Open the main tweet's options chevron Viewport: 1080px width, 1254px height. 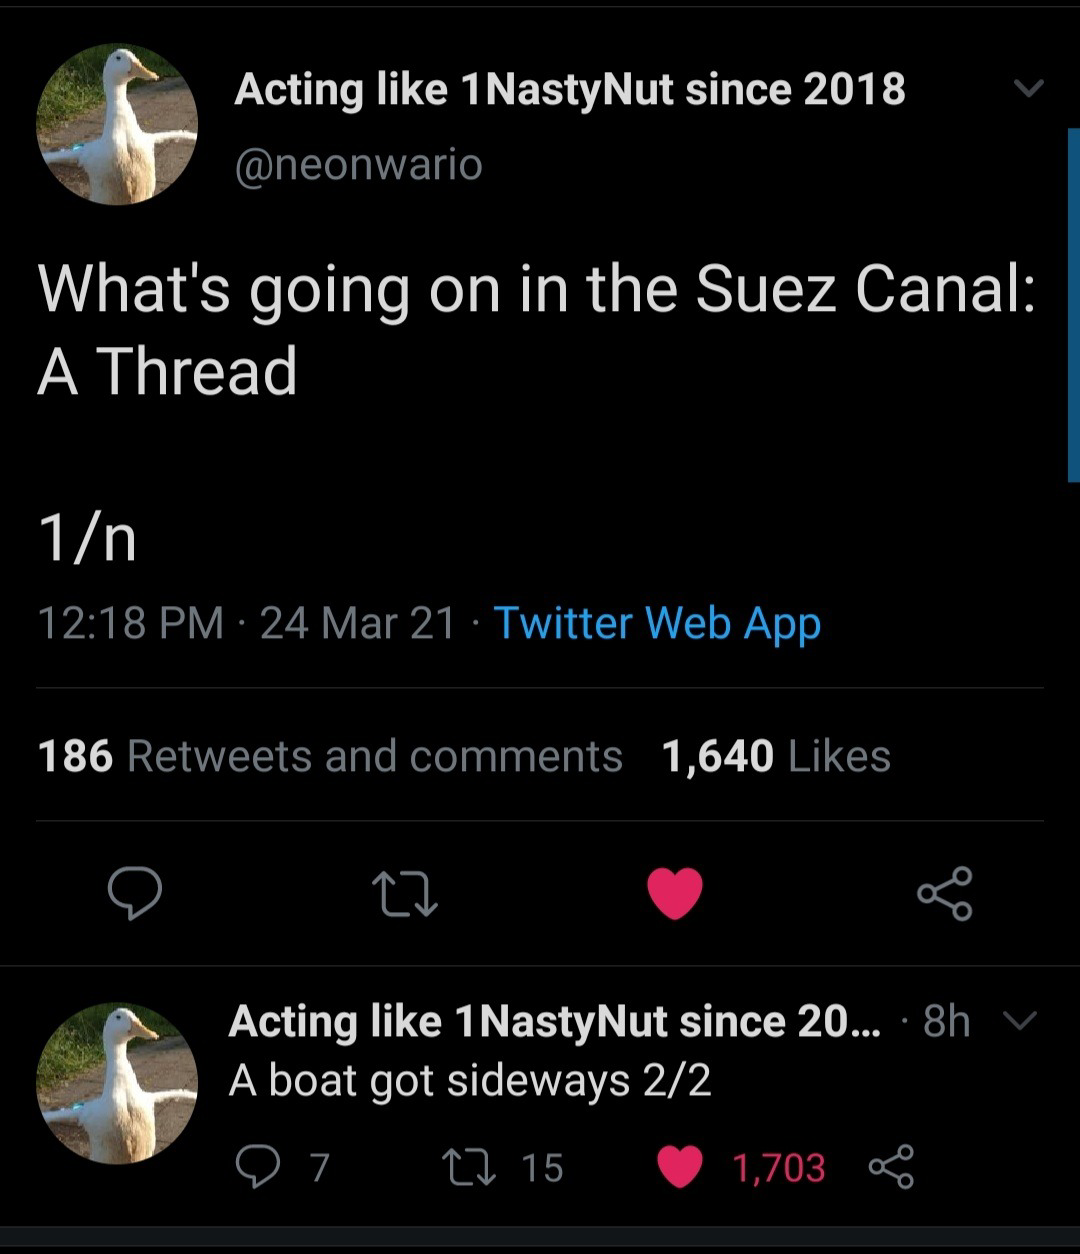[x=1027, y=89]
